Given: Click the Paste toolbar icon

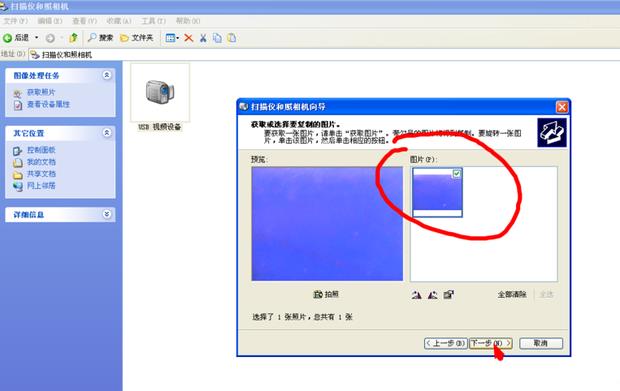Looking at the screenshot, I should (232, 38).
